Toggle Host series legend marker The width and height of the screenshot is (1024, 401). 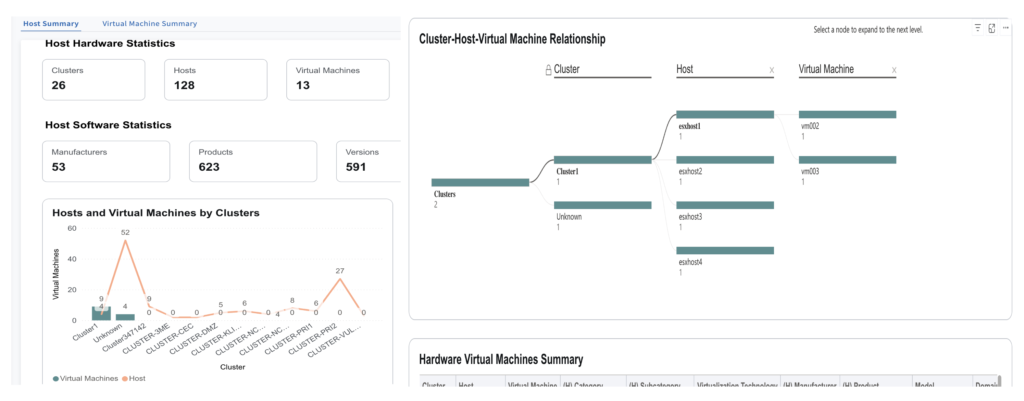tap(126, 377)
